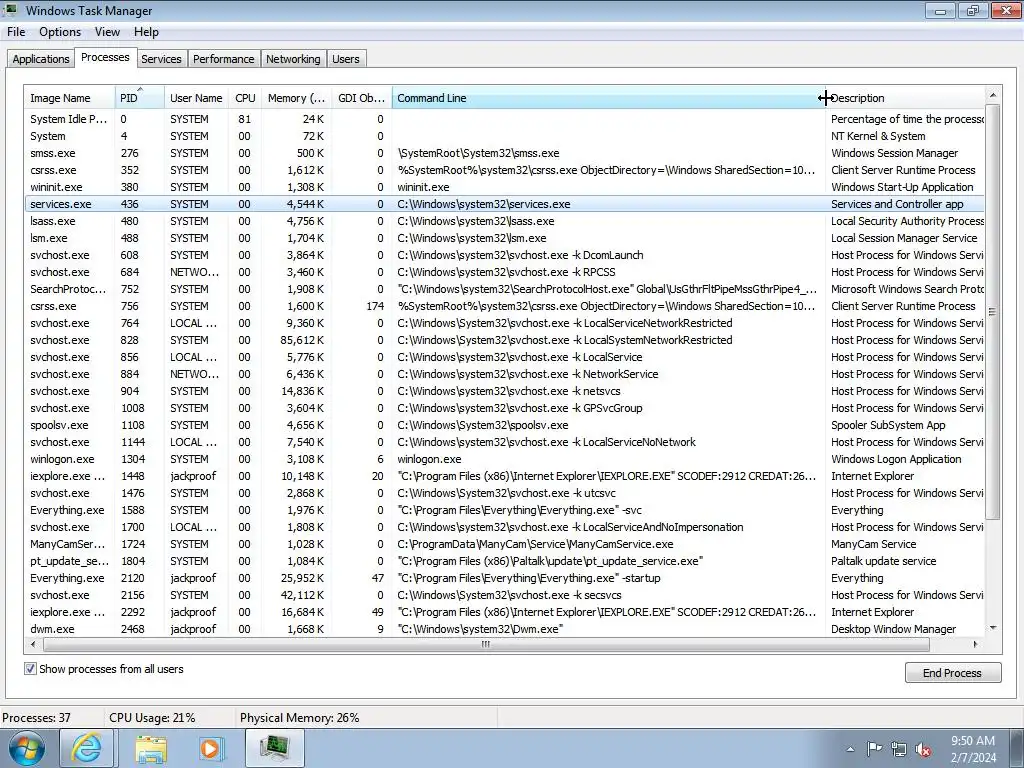Open taskbar clock showing 9:50 AM
The height and width of the screenshot is (768, 1024).
(x=973, y=749)
